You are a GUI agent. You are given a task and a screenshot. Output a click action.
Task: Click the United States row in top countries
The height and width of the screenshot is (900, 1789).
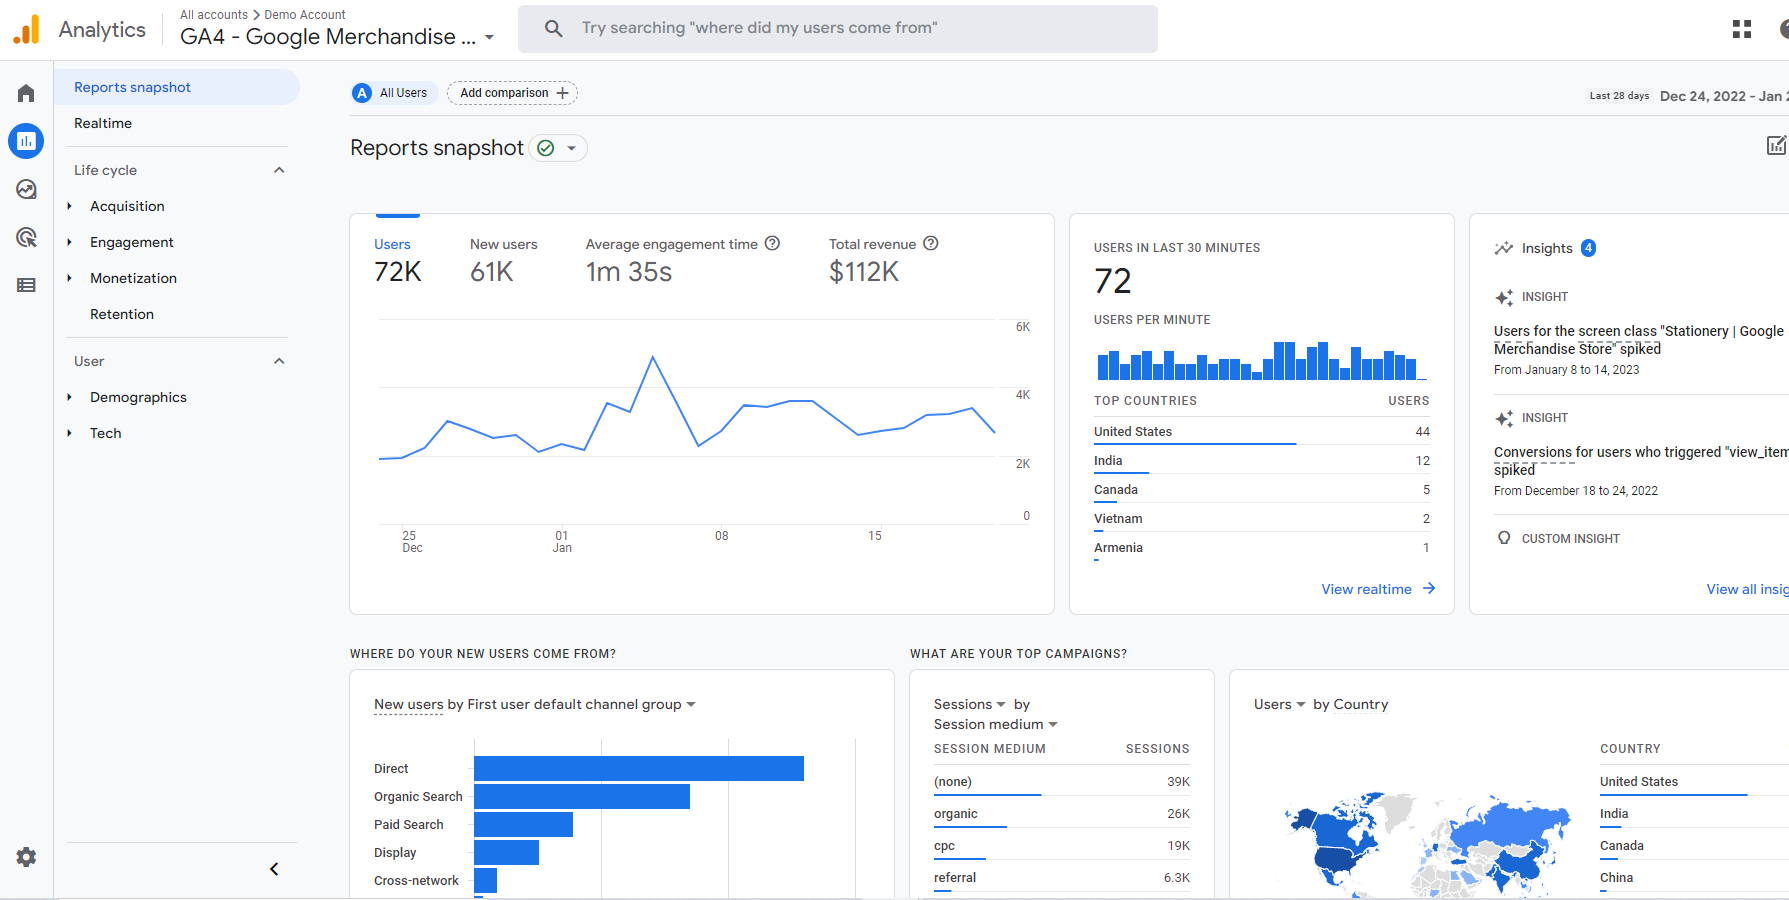1262,432
